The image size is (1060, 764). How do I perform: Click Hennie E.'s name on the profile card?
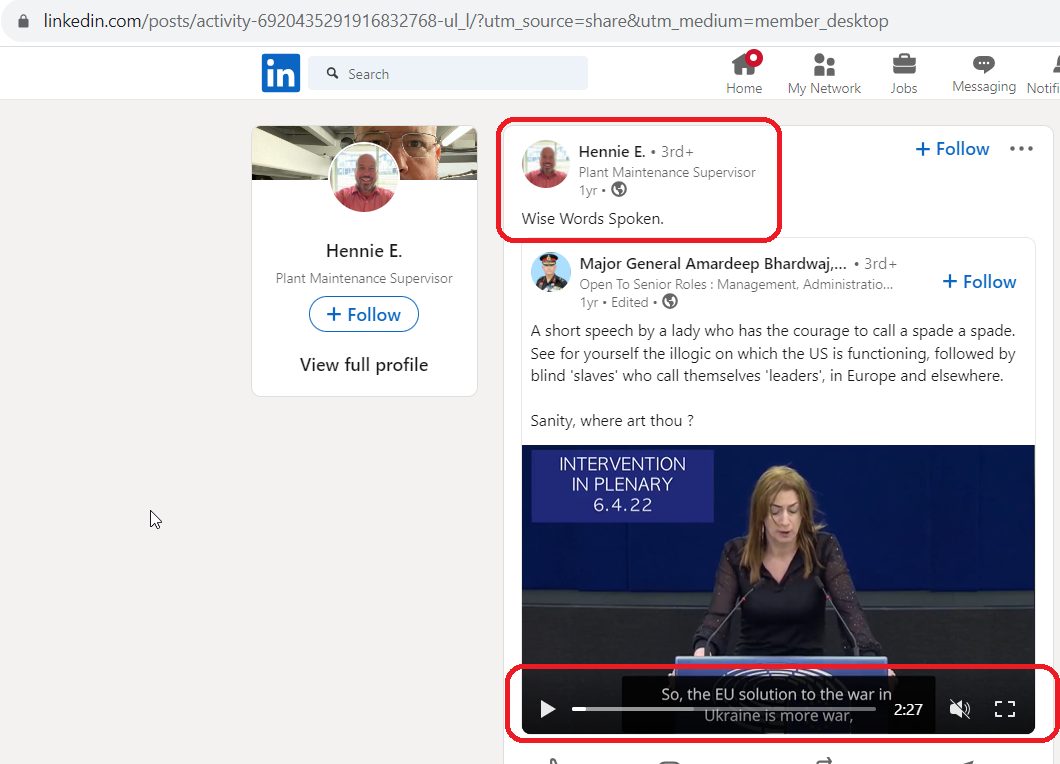(364, 251)
